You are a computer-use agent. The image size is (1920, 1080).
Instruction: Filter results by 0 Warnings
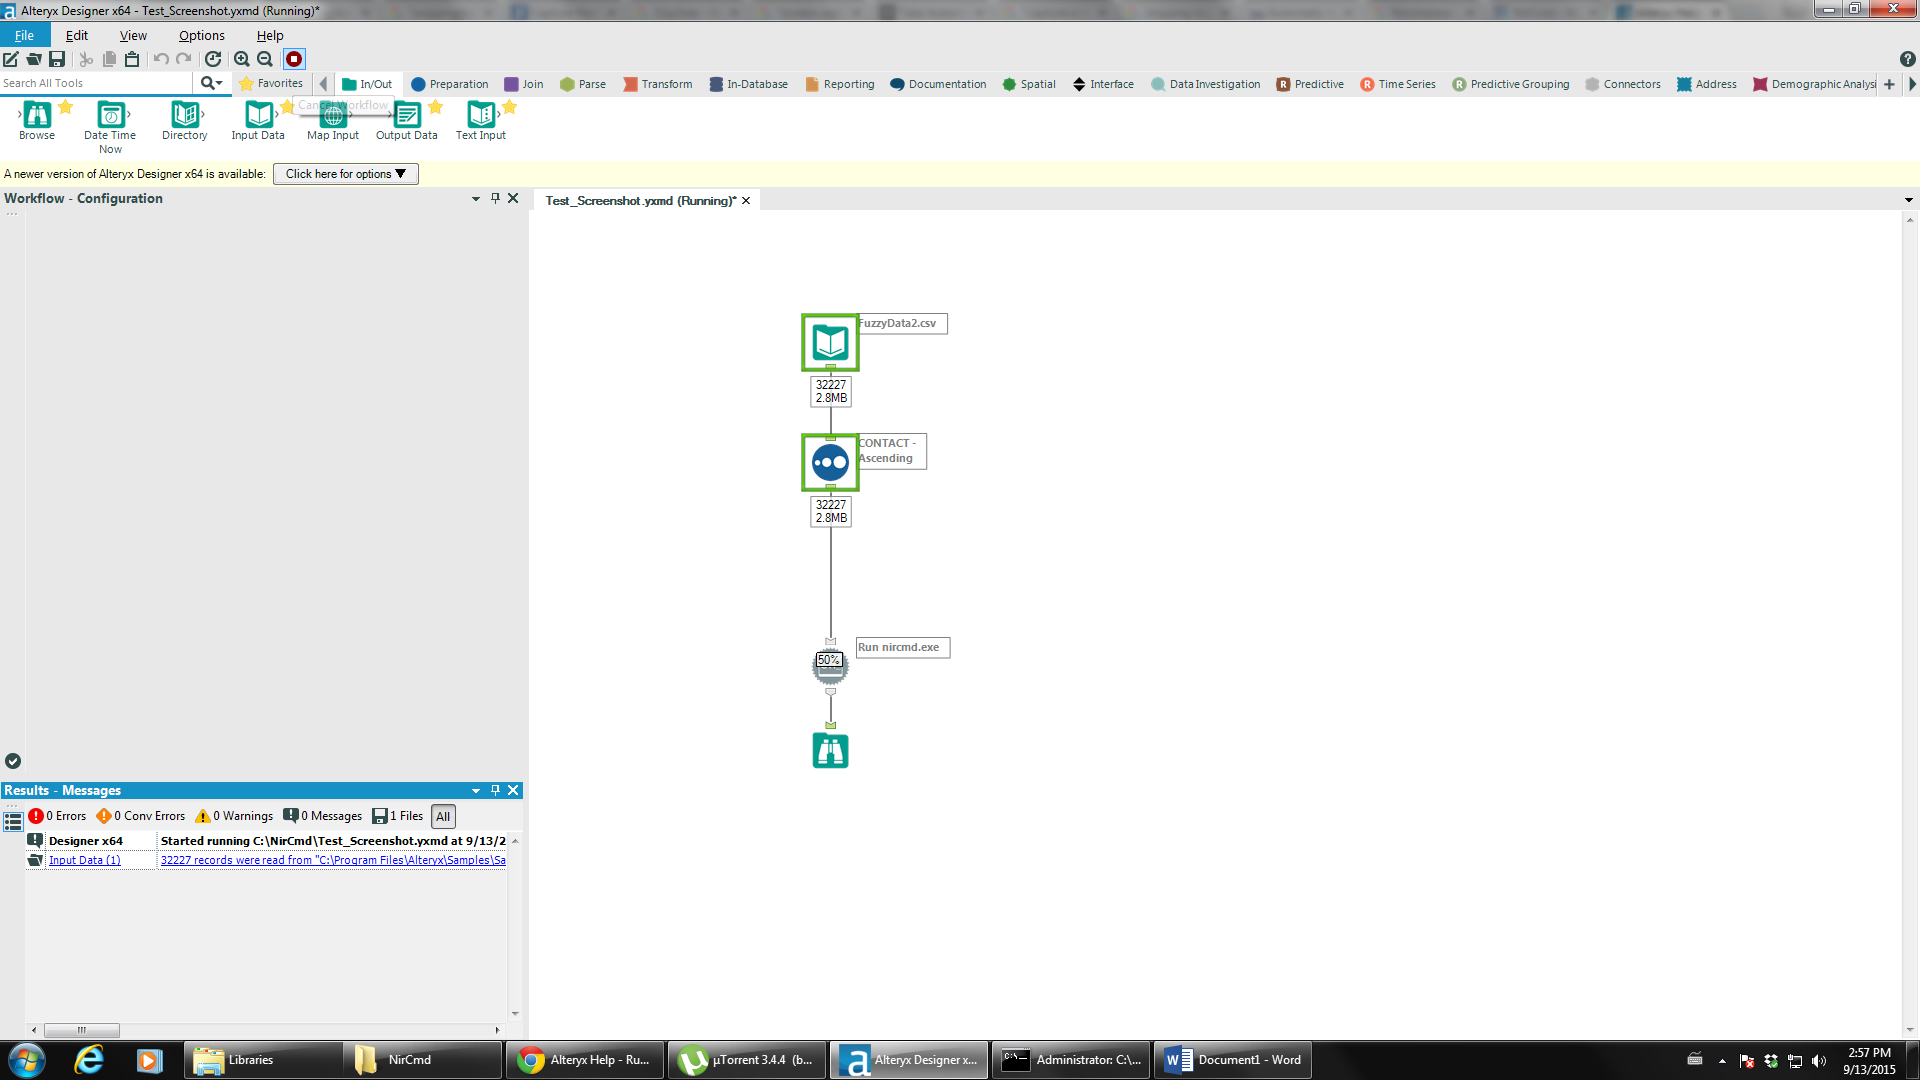point(234,816)
